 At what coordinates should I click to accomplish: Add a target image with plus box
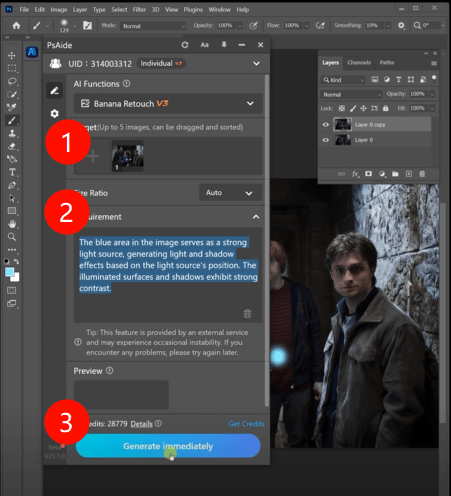[93, 156]
